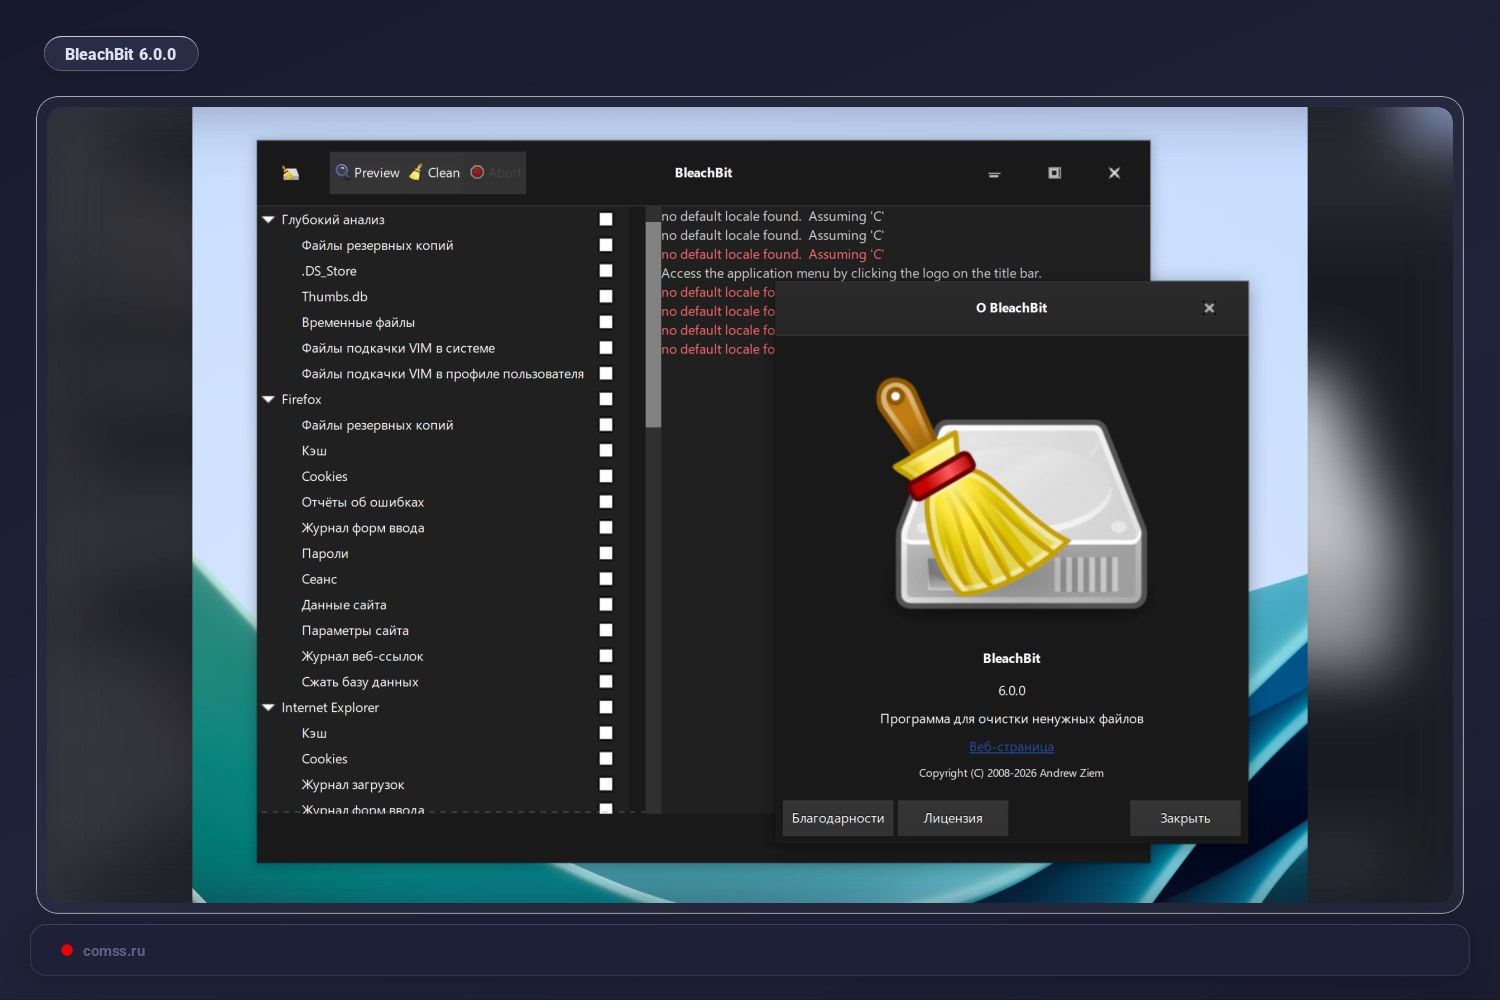Open the Благодарности credits button

click(x=838, y=818)
